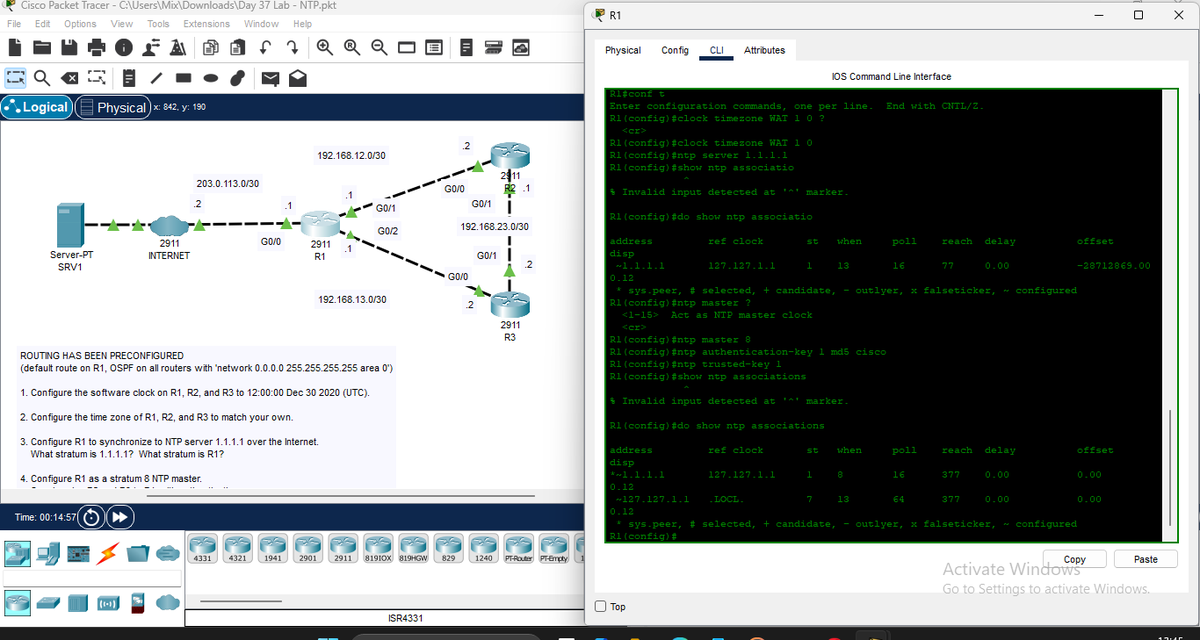Choose the Select tool

point(15,77)
